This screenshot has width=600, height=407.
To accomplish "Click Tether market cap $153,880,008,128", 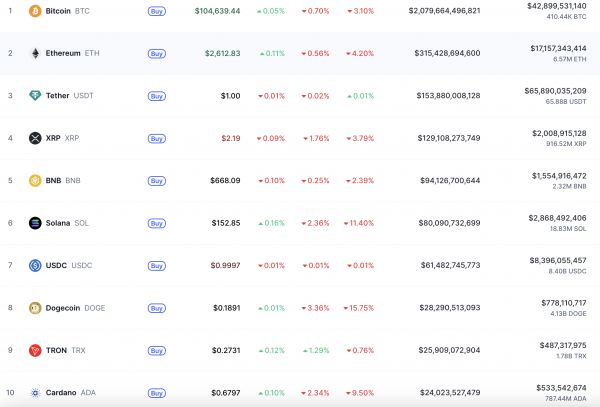I will pyautogui.click(x=448, y=96).
